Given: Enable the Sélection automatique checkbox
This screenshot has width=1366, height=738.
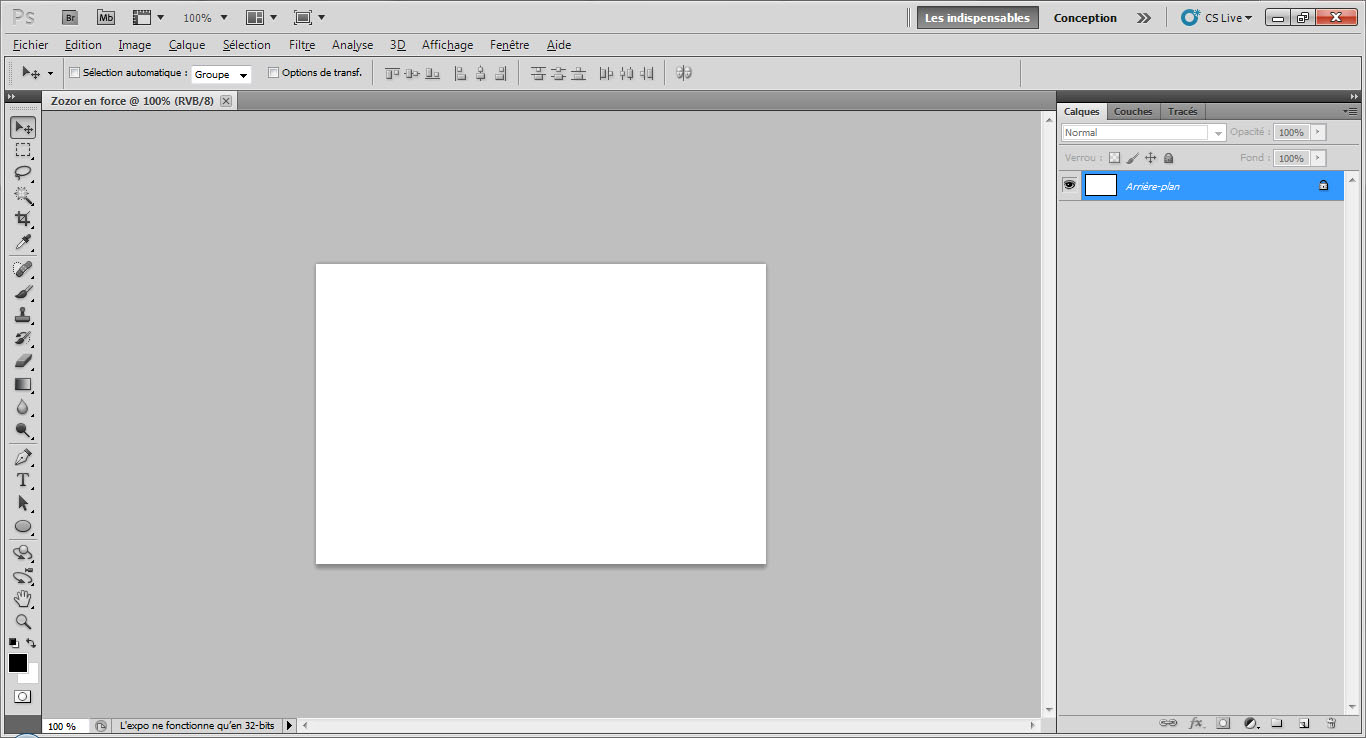Looking at the screenshot, I should click(74, 73).
